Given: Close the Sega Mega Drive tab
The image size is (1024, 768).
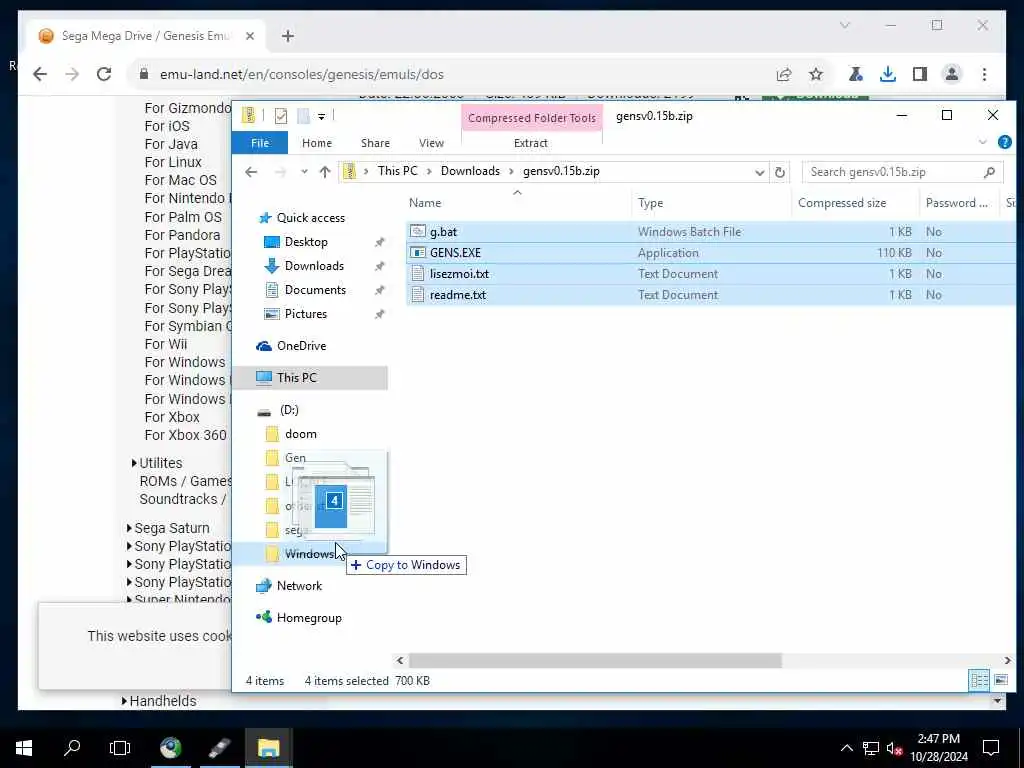Looking at the screenshot, I should click(x=249, y=36).
